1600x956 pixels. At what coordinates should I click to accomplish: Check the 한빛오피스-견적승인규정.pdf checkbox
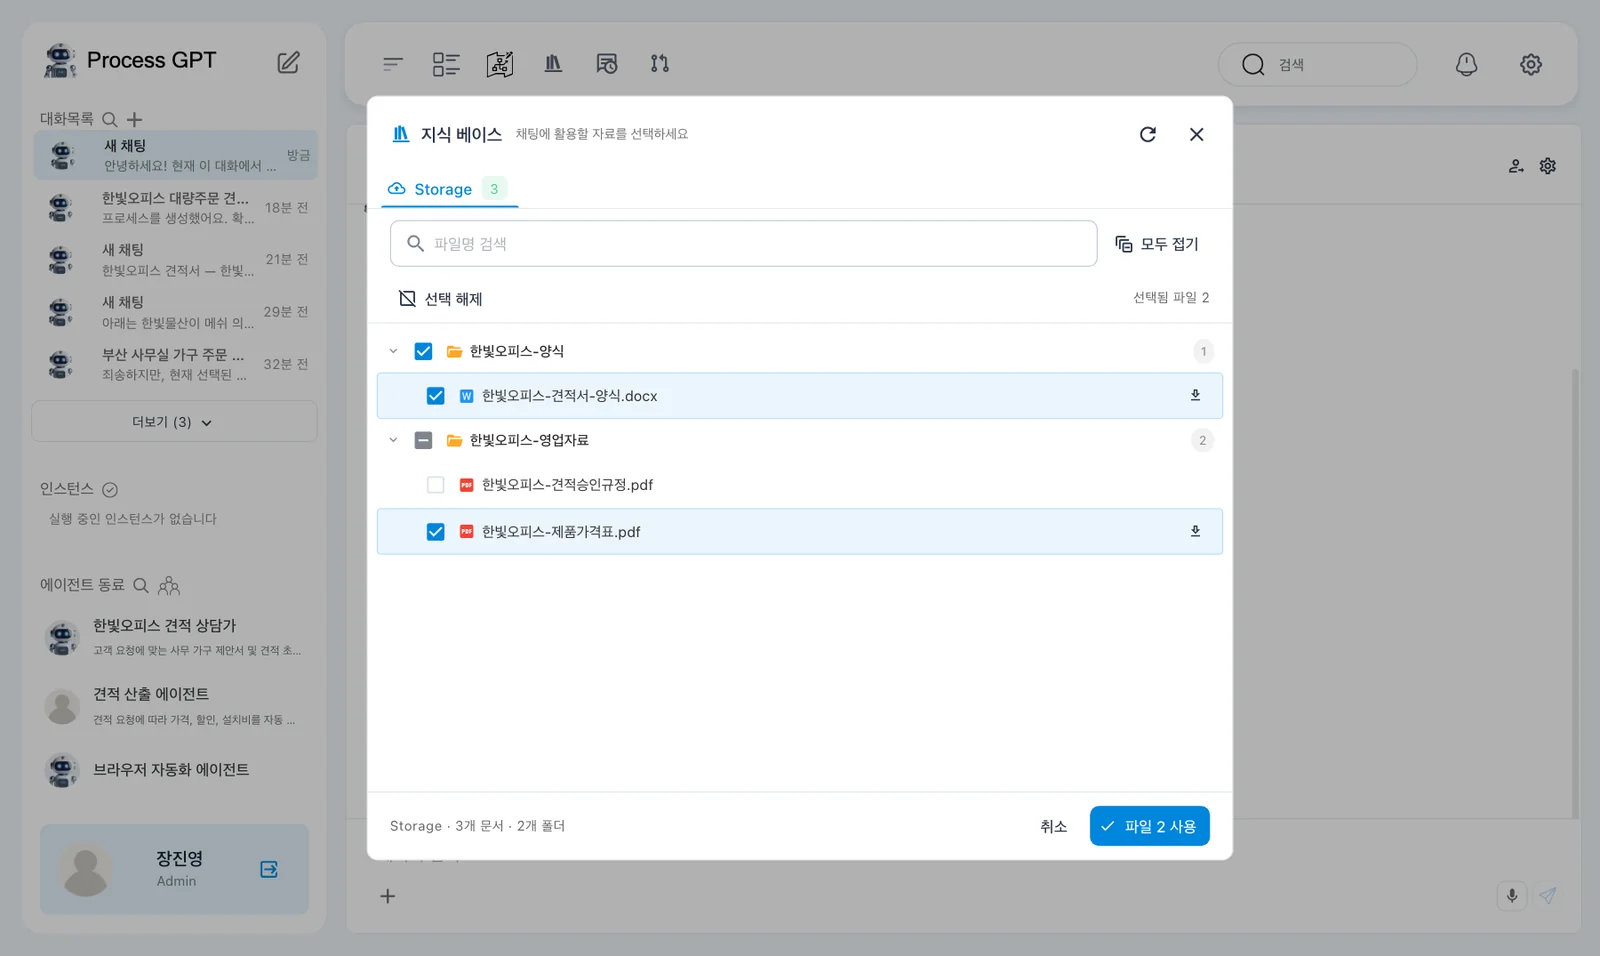tap(435, 484)
